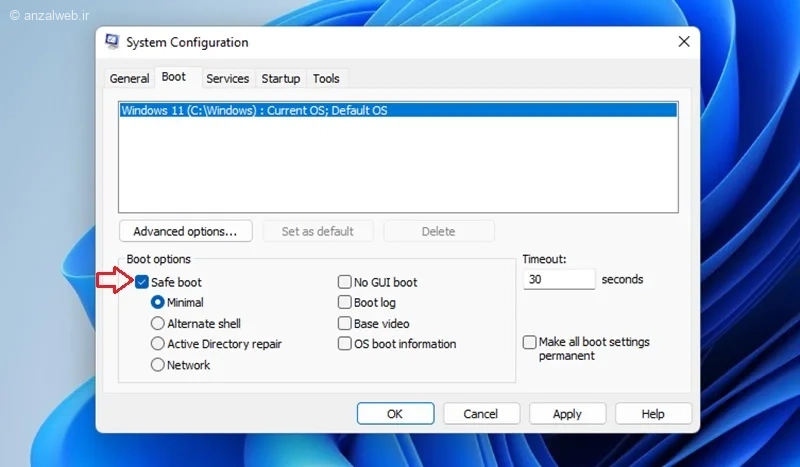Check OS boot information
Image resolution: width=800 pixels, height=467 pixels.
point(344,343)
